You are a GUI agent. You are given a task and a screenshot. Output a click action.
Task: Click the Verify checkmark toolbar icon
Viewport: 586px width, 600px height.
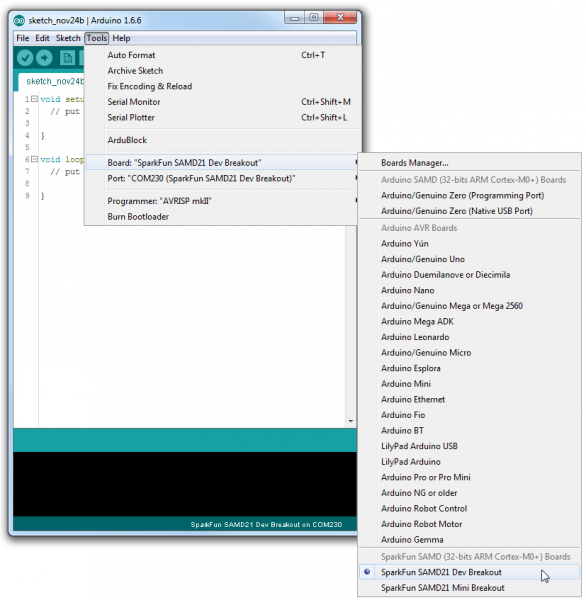tap(25, 58)
